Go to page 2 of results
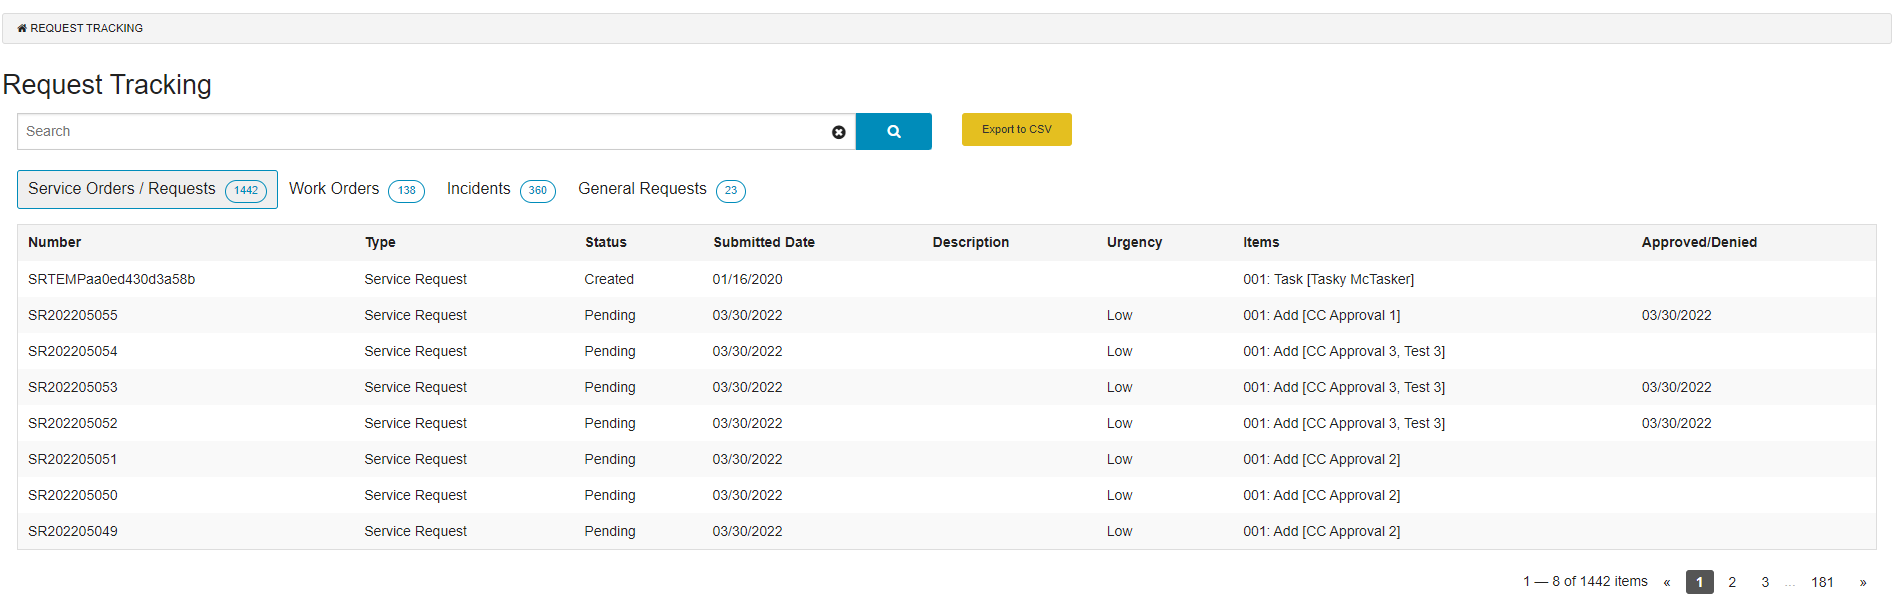The image size is (1900, 610). click(x=1732, y=582)
